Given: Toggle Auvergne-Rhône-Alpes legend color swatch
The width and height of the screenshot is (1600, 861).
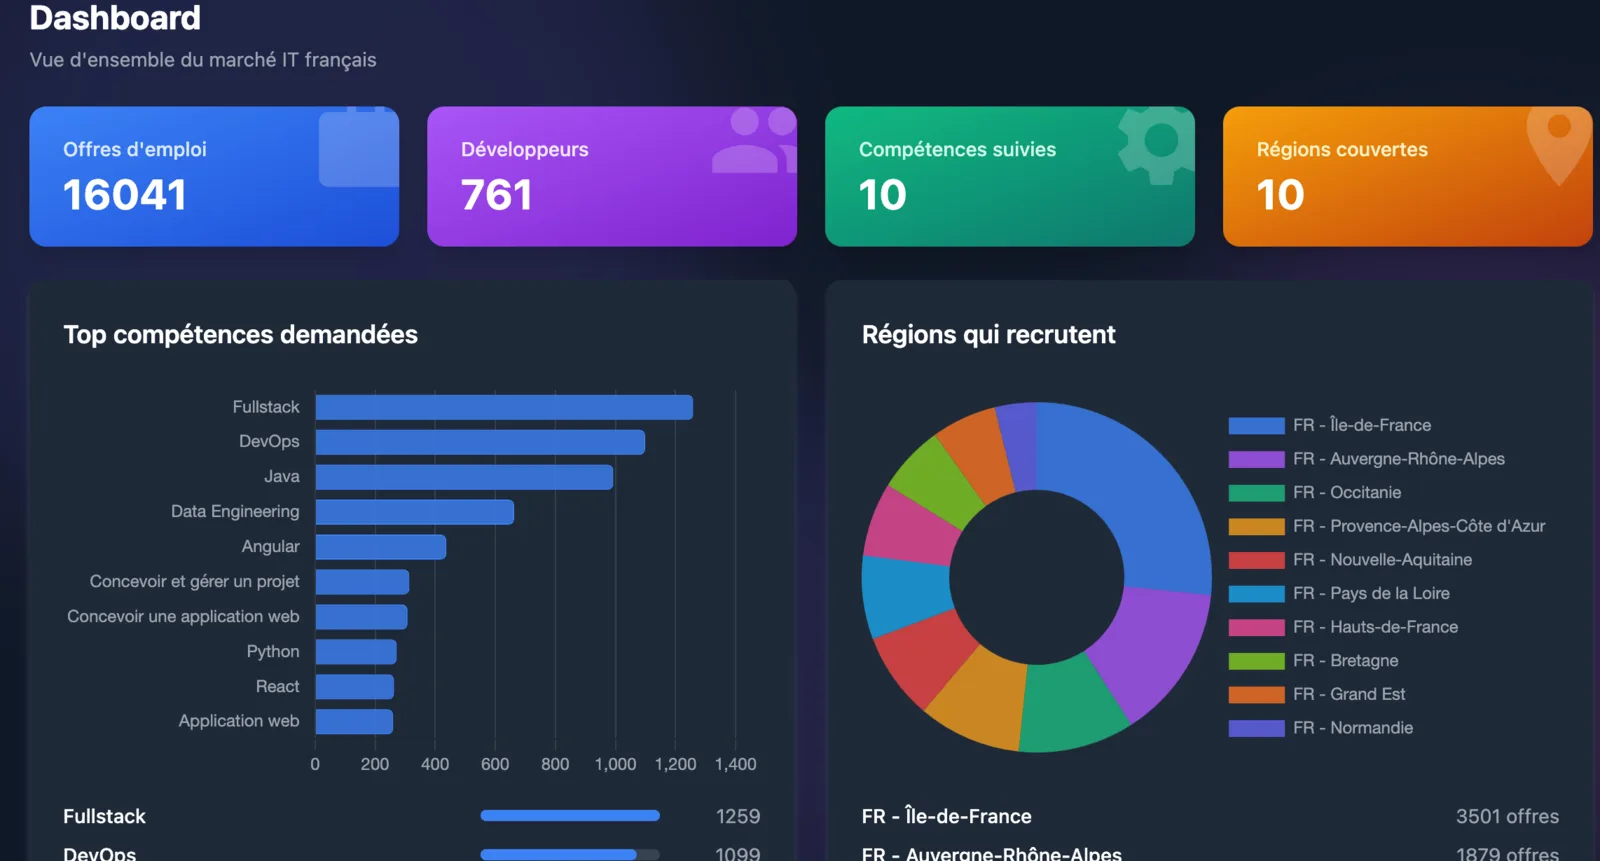Looking at the screenshot, I should (x=1256, y=459).
